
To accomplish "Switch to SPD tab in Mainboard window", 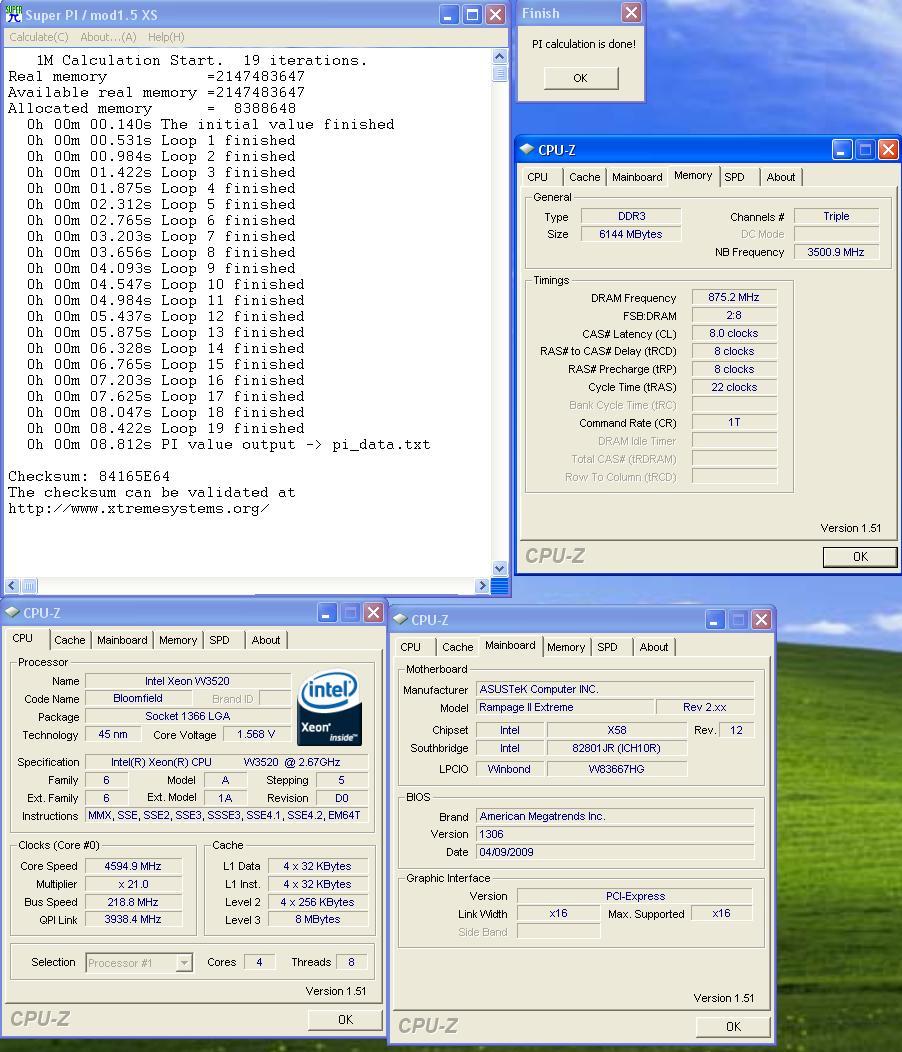I will click(607, 647).
